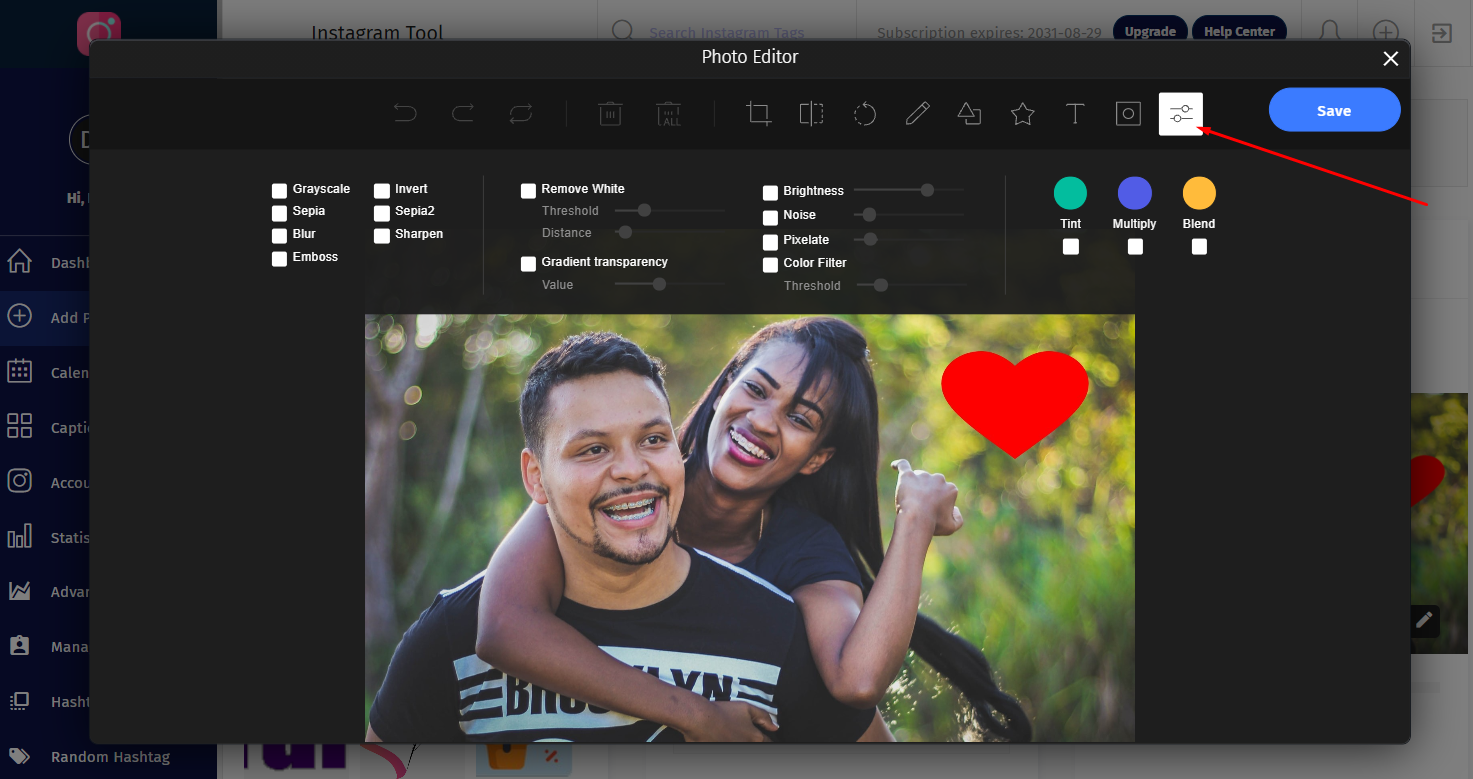Activate the pencil Draw tool

point(917,114)
